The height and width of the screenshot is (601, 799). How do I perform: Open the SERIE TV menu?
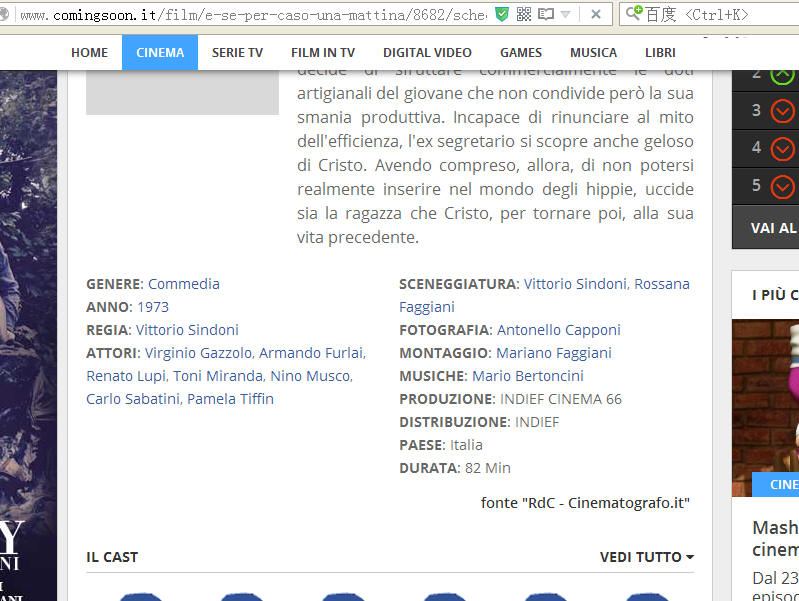click(237, 53)
